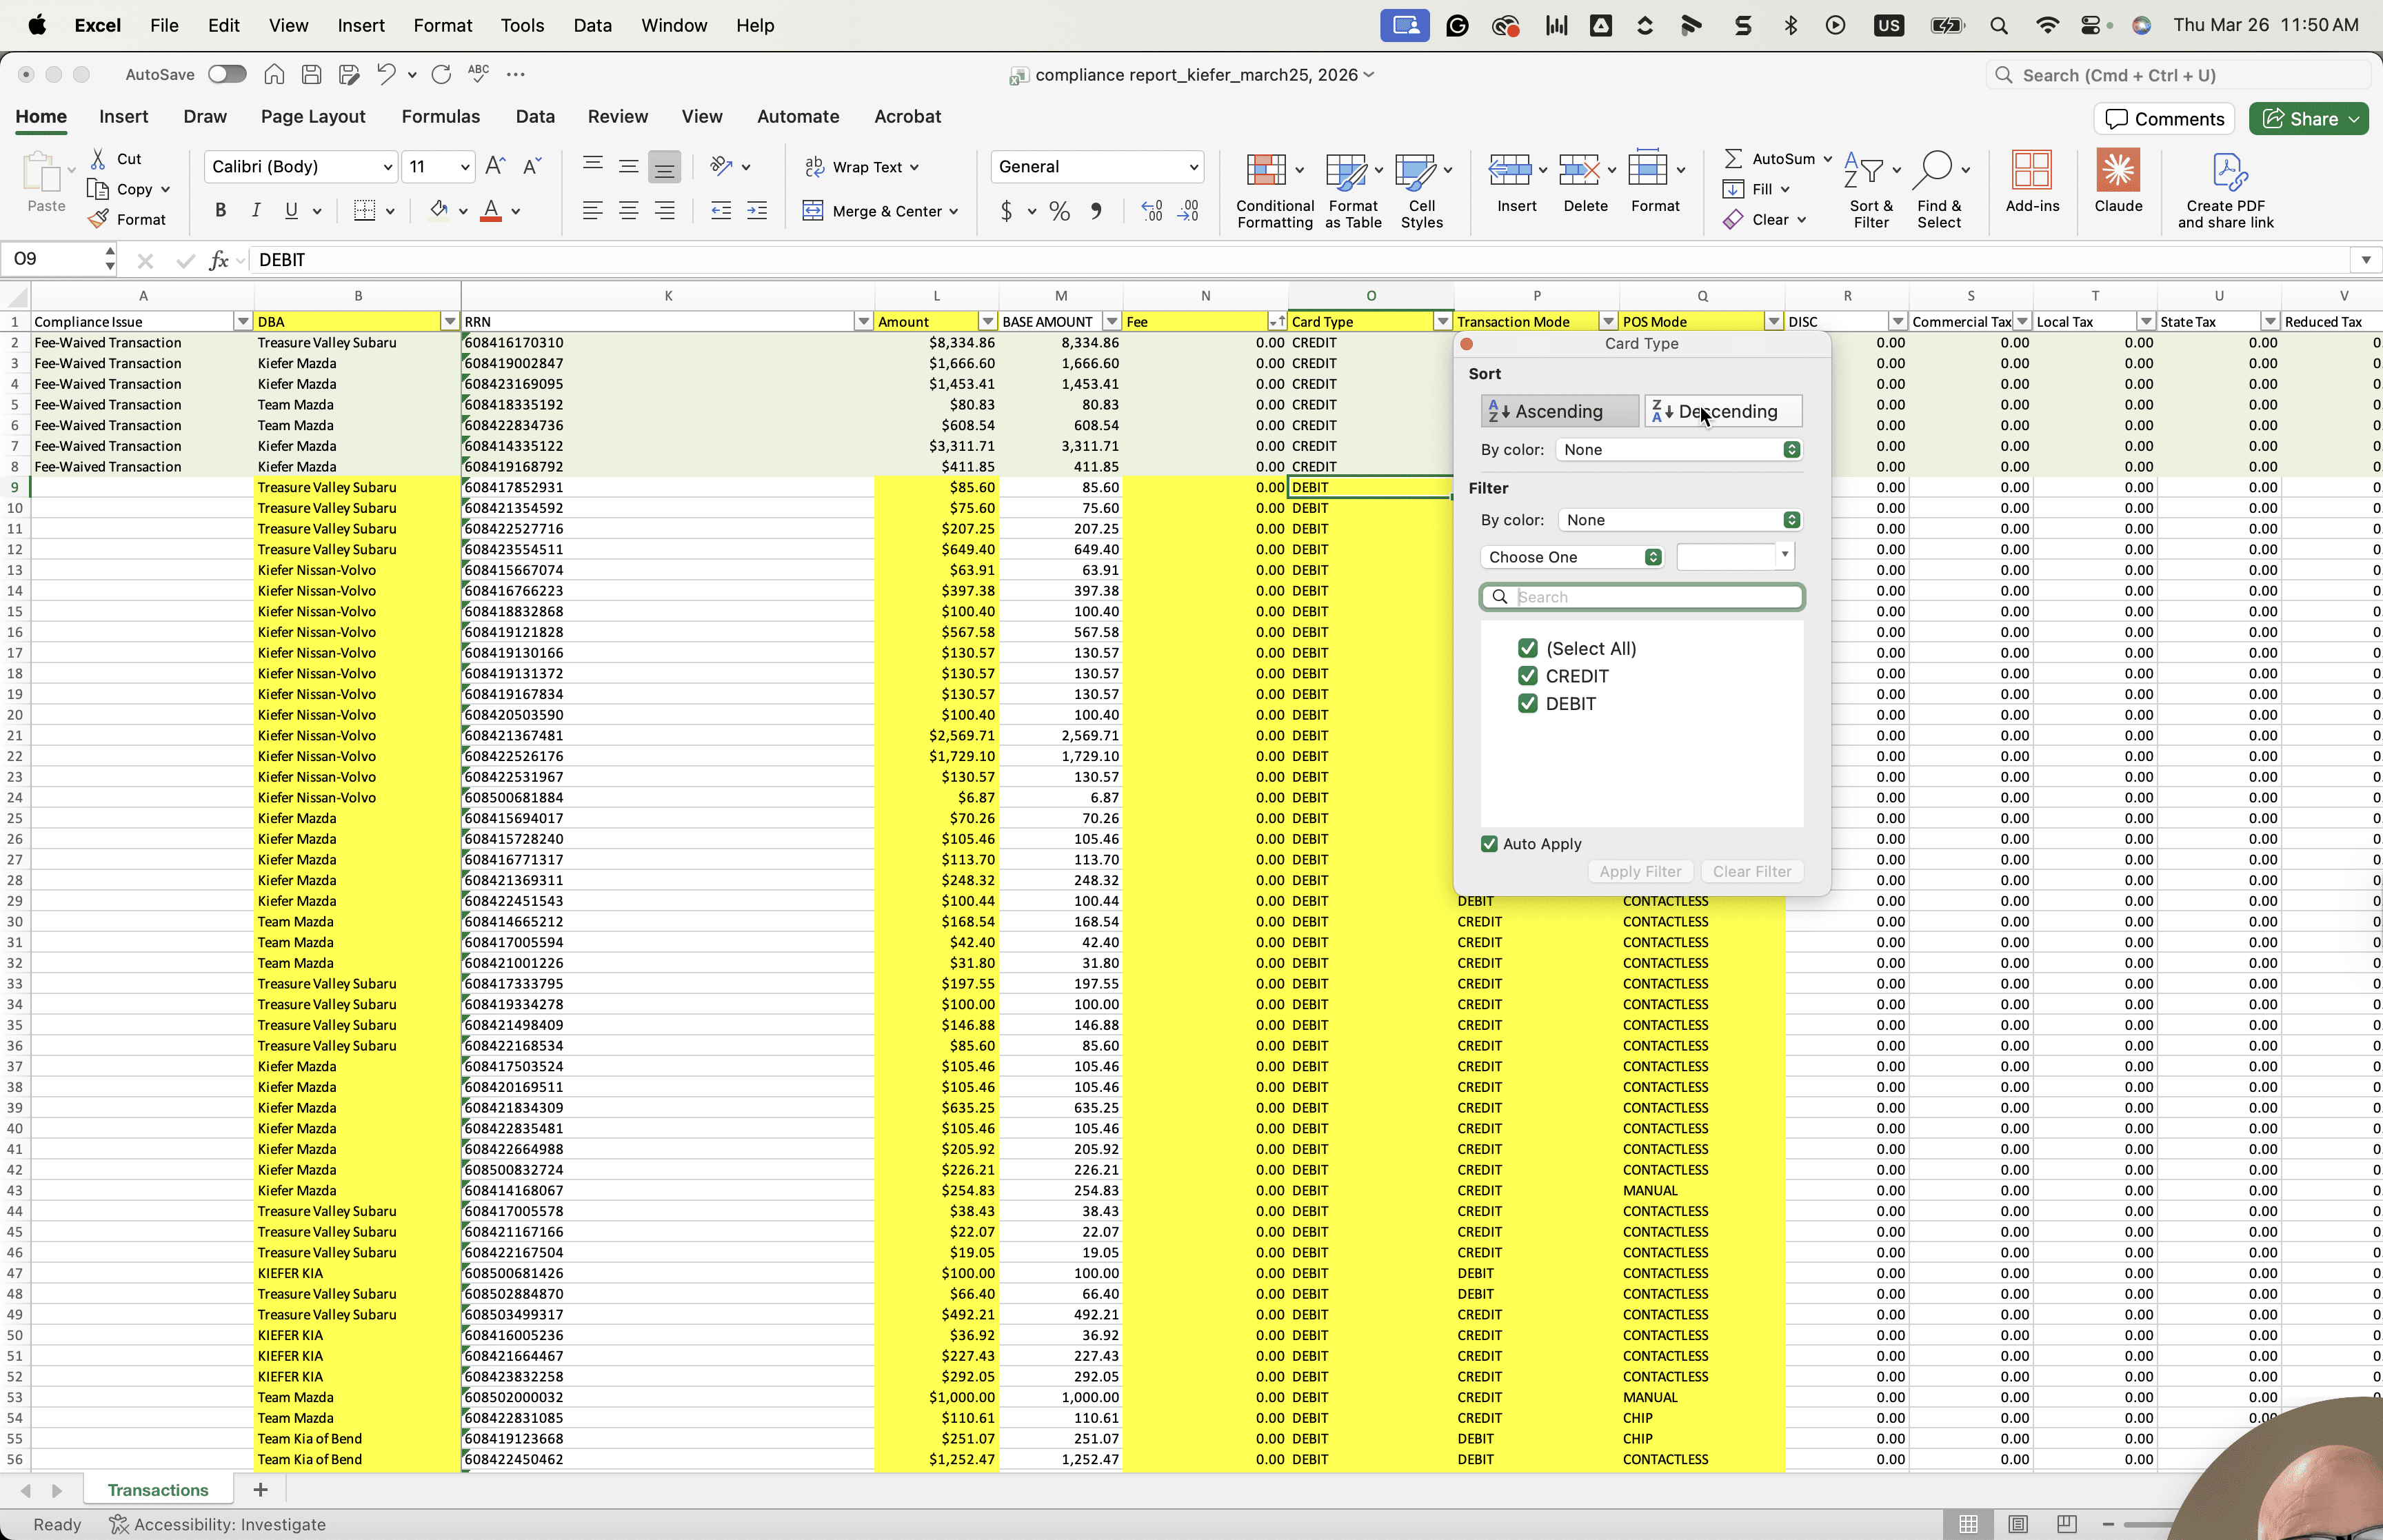Image resolution: width=2383 pixels, height=1540 pixels.
Task: Click Create PDF and share link
Action: pos(2225,190)
